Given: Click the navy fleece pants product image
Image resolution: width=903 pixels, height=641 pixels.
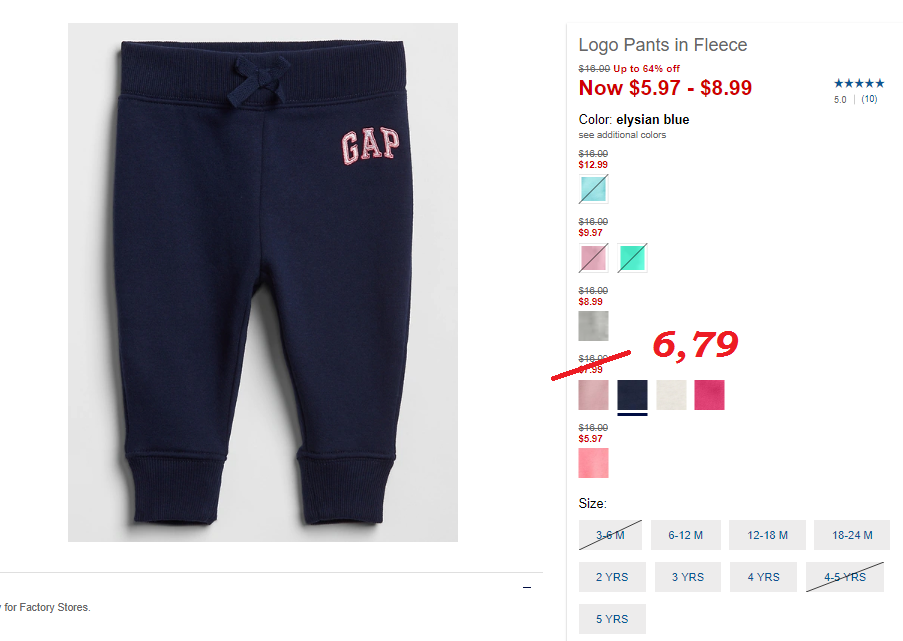Looking at the screenshot, I should 263,282.
